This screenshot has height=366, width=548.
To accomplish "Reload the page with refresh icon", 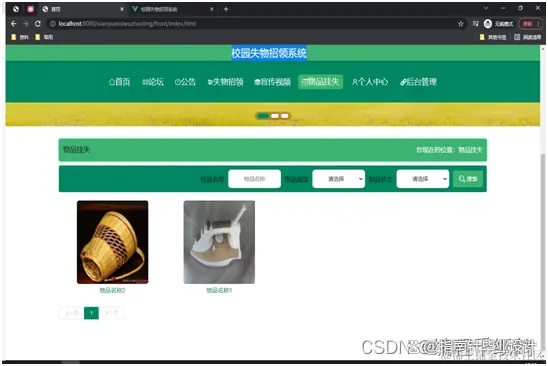I will [x=38, y=24].
